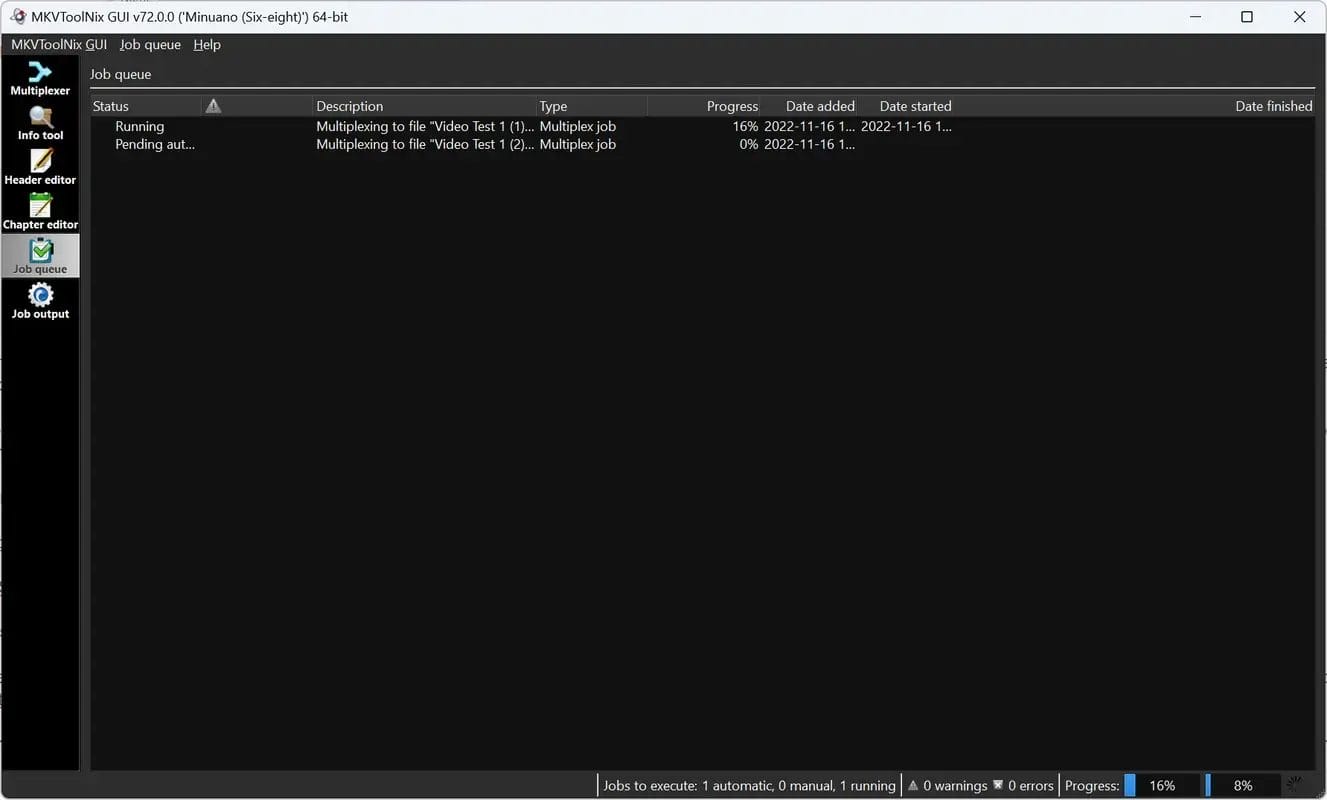The width and height of the screenshot is (1327, 800).
Task: Click the warning triangle column header
Action: (x=213, y=106)
